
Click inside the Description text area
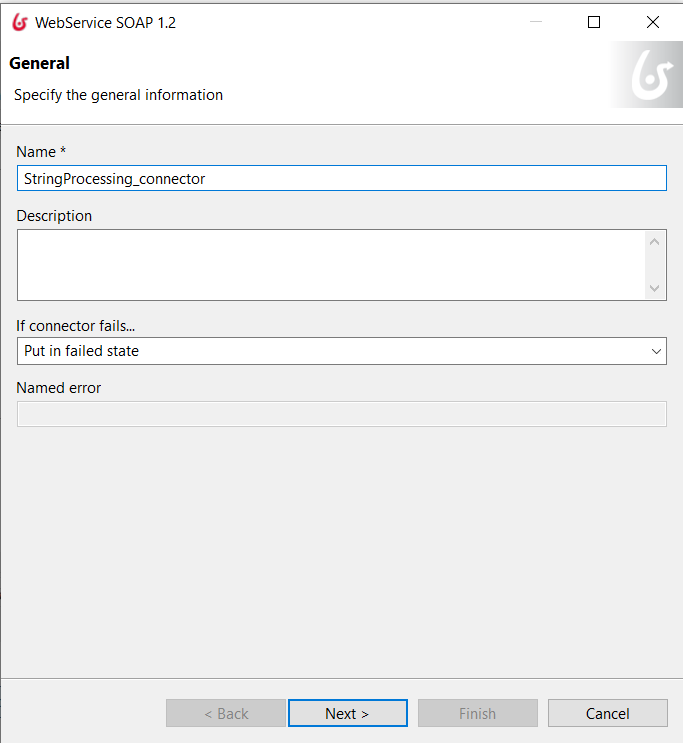pyautogui.click(x=331, y=265)
